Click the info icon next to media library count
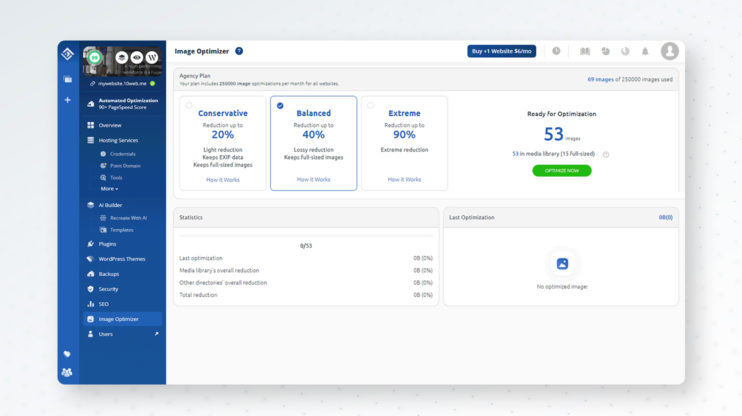The height and width of the screenshot is (416, 742). [606, 154]
